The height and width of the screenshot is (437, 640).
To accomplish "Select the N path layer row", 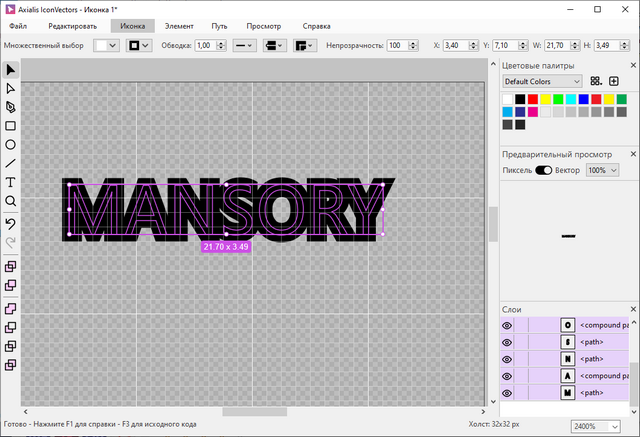I will pos(565,359).
